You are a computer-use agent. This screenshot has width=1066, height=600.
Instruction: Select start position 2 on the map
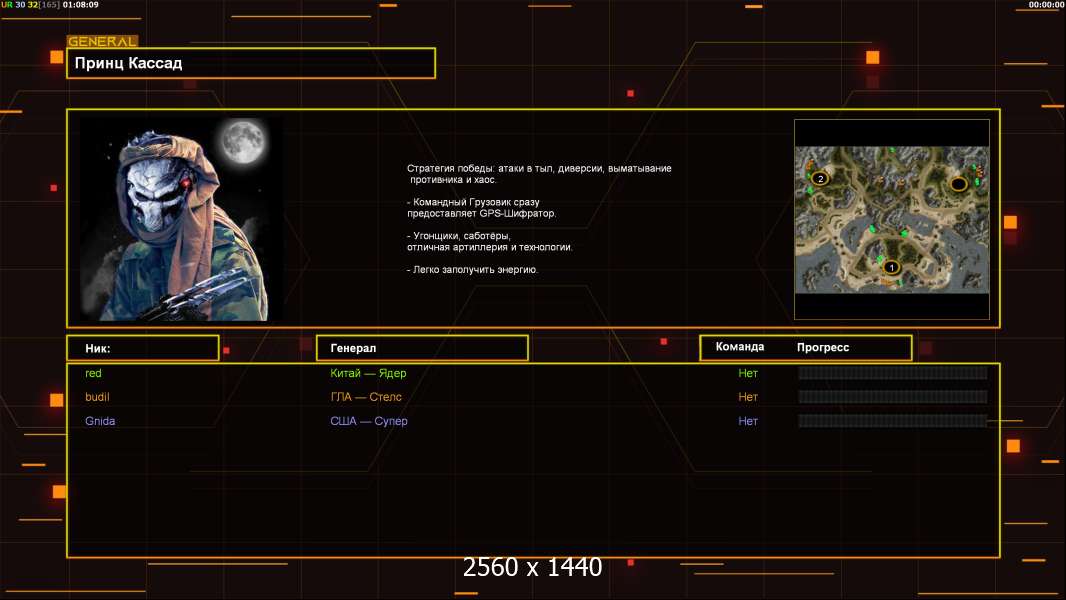pyautogui.click(x=821, y=179)
